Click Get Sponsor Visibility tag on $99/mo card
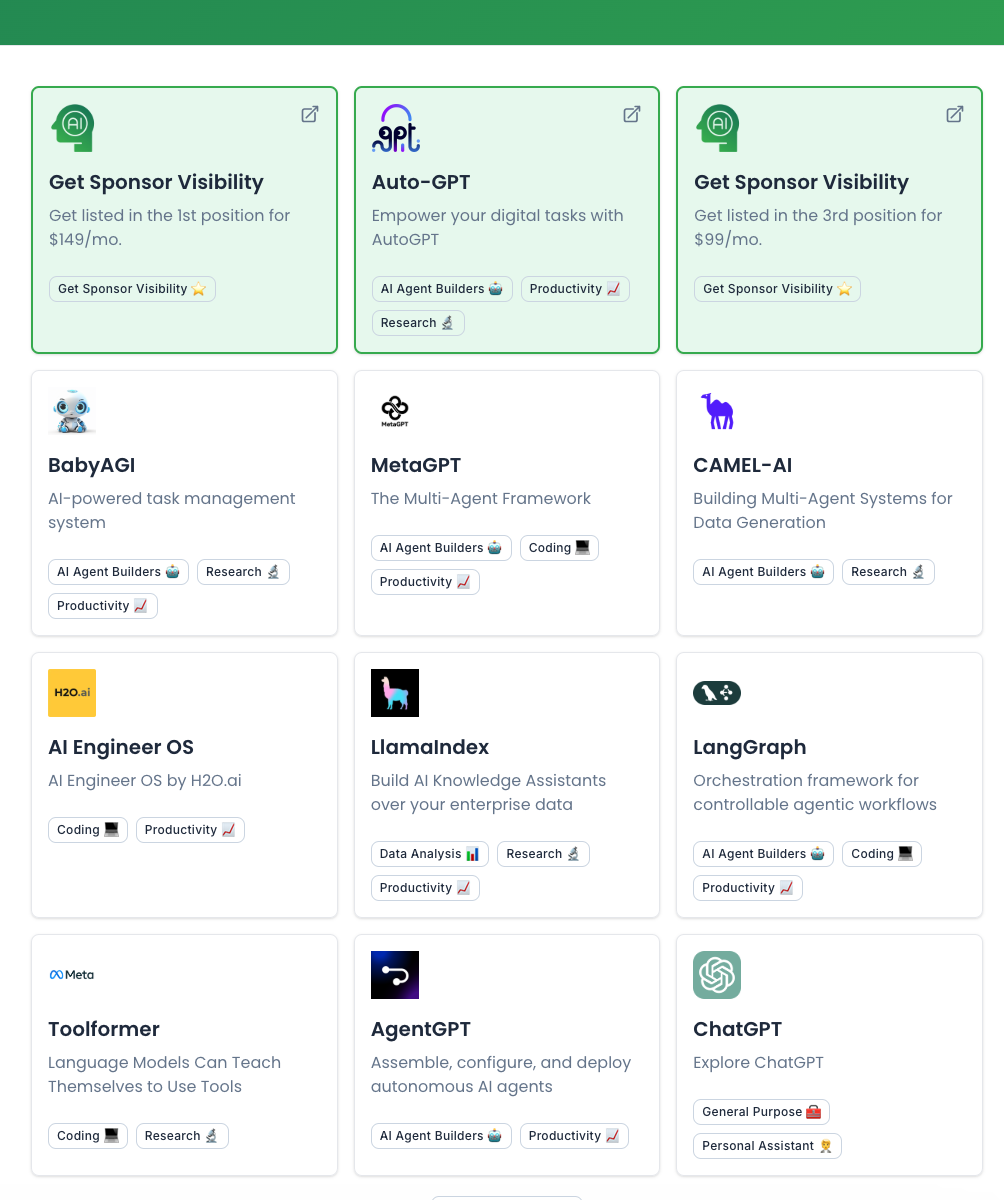The width and height of the screenshot is (1004, 1200). pyautogui.click(x=777, y=289)
